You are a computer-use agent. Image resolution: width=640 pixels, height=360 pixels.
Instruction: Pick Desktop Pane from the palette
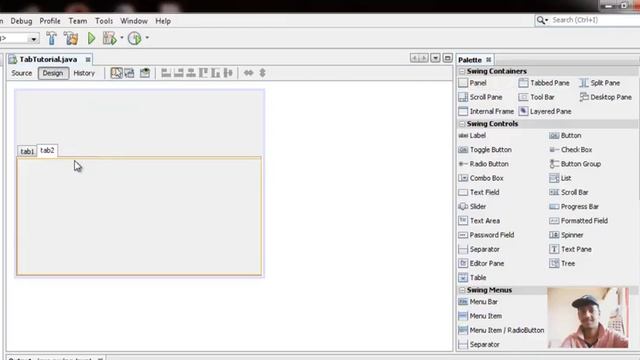[606, 97]
